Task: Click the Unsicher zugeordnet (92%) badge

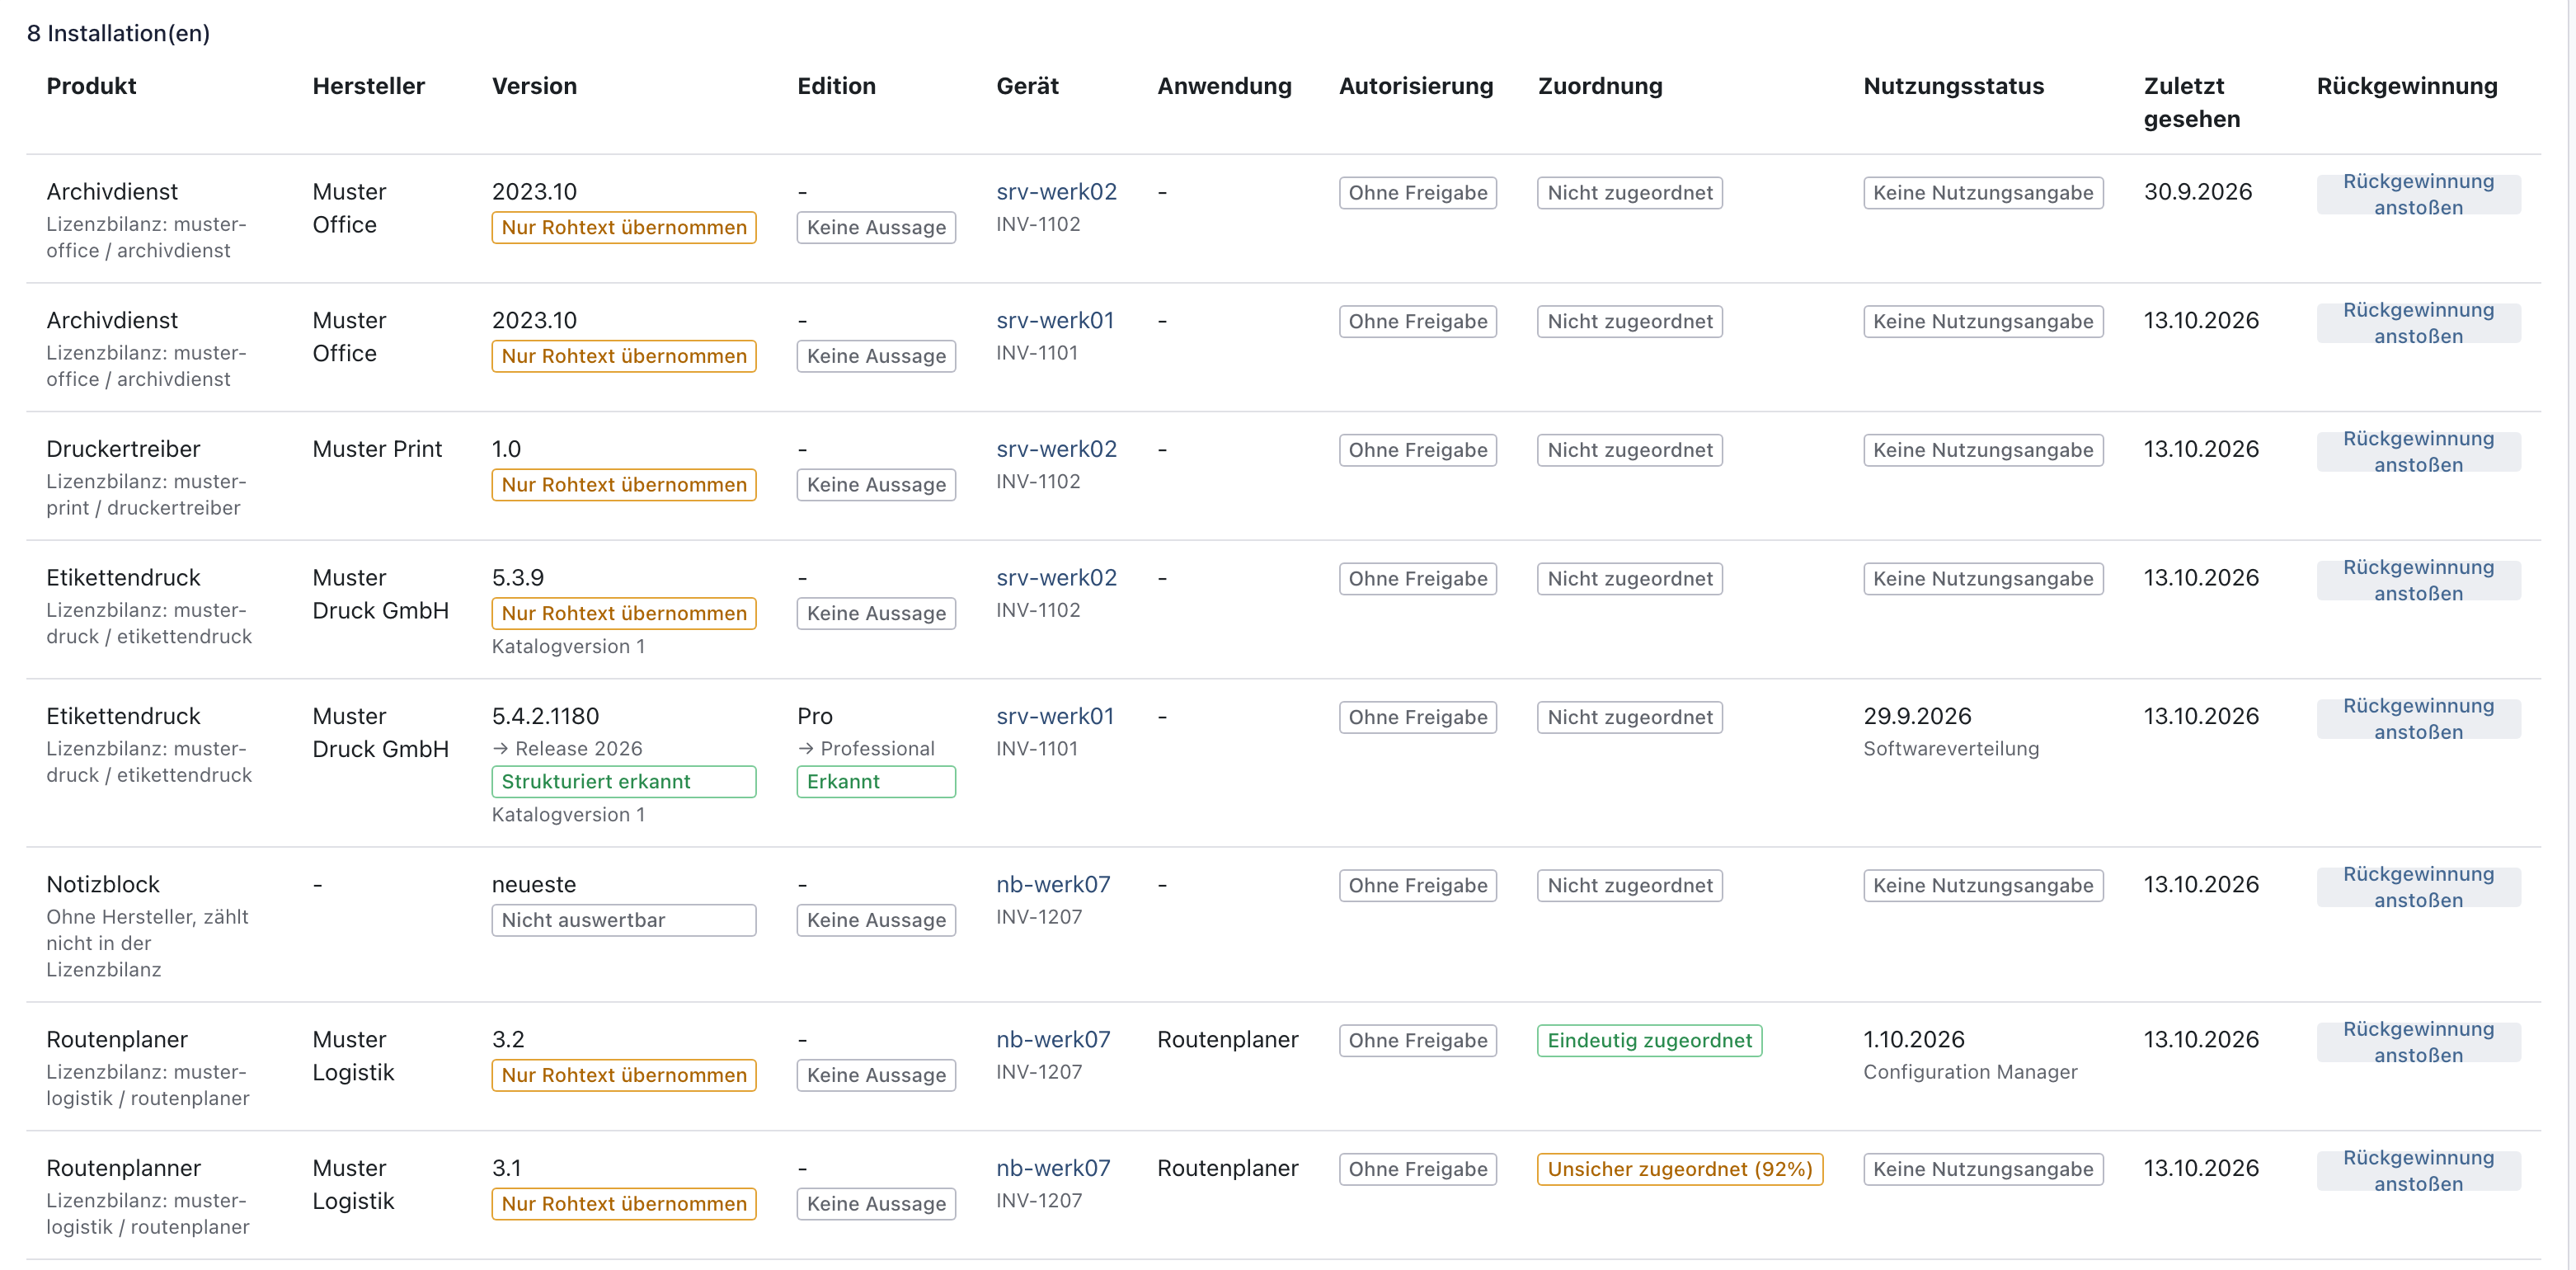Action: click(x=1680, y=1169)
